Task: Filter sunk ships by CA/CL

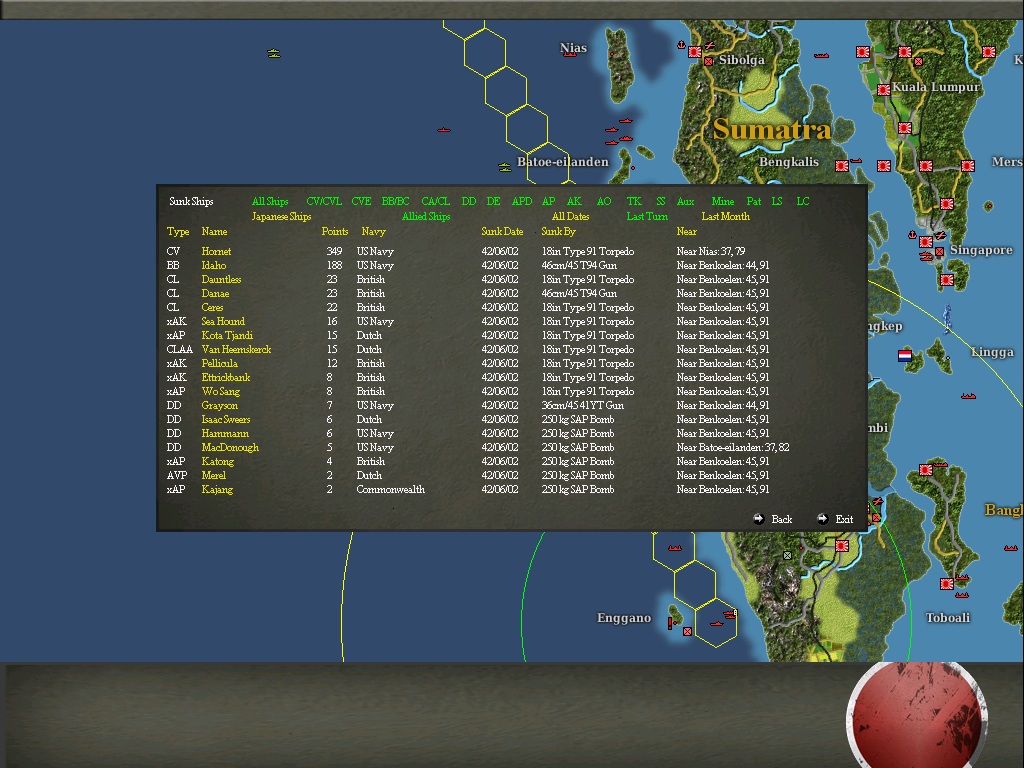Action: [436, 201]
